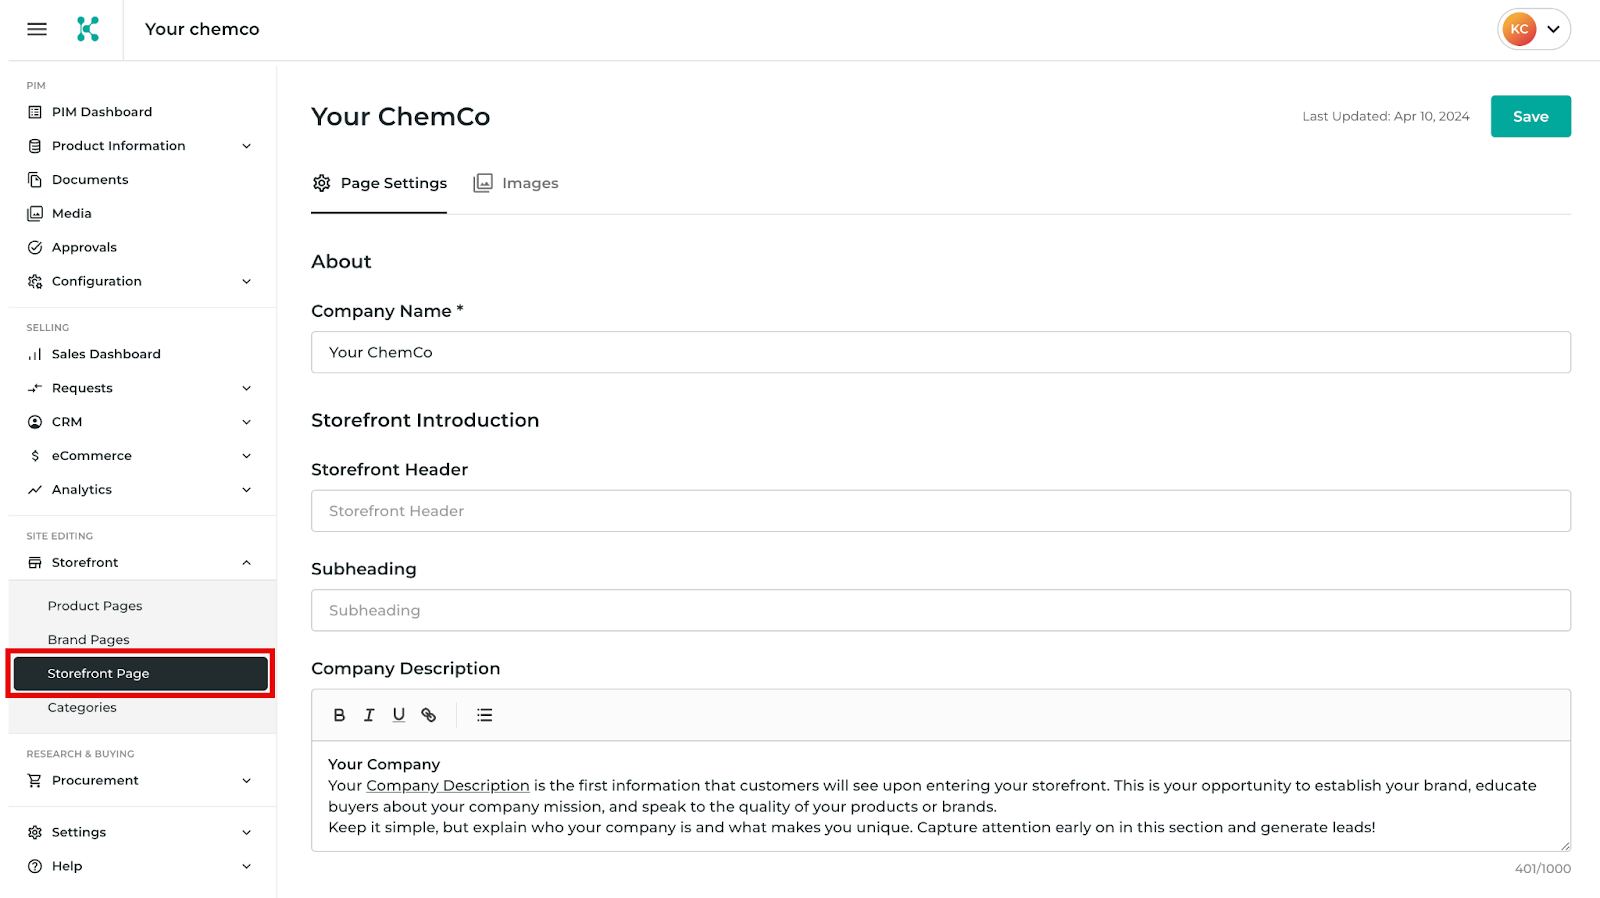
Task: Open the Sales Dashboard
Action: 106,353
